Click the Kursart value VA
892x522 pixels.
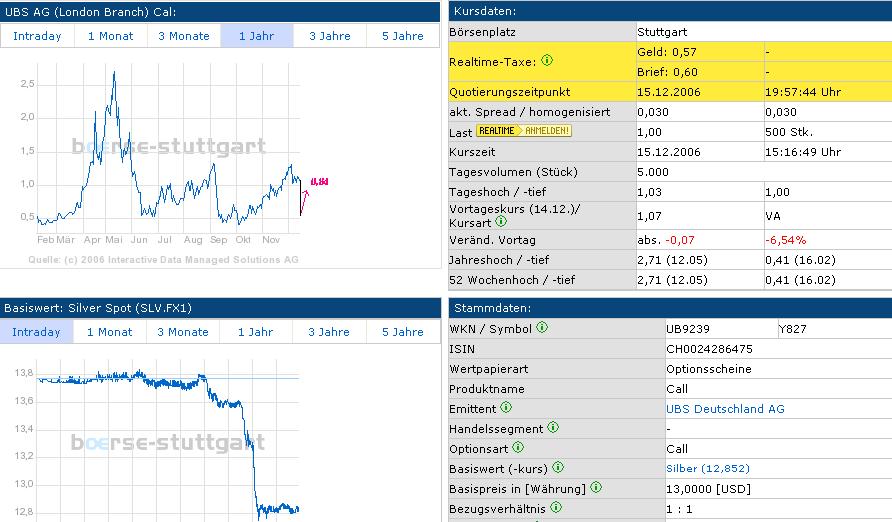[773, 216]
